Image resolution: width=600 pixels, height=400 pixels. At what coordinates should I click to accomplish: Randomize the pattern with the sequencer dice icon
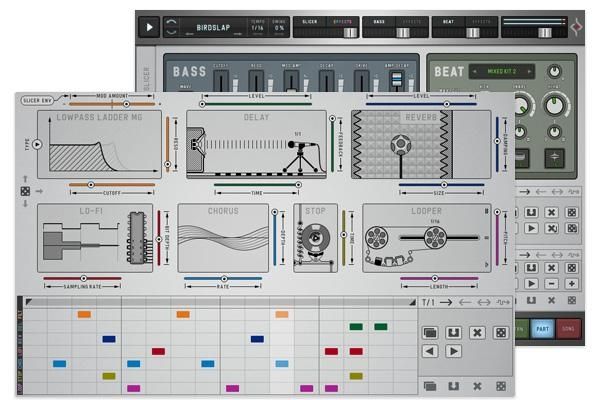pos(500,332)
